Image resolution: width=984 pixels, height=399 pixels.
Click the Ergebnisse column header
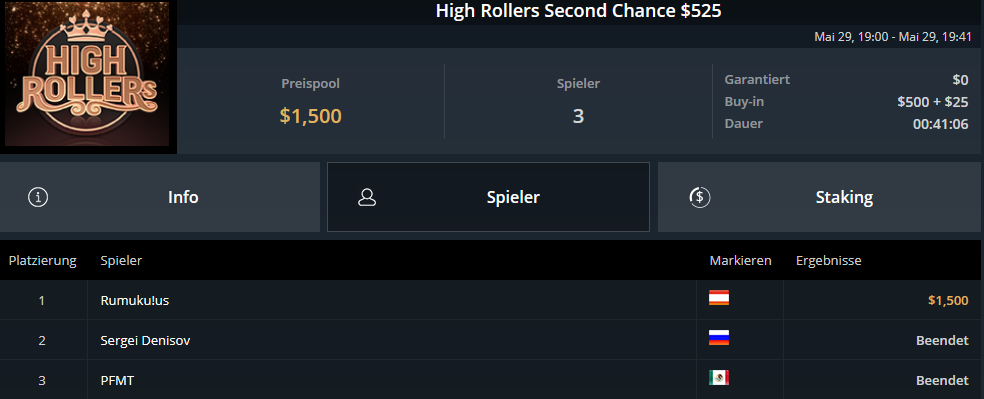click(x=828, y=260)
